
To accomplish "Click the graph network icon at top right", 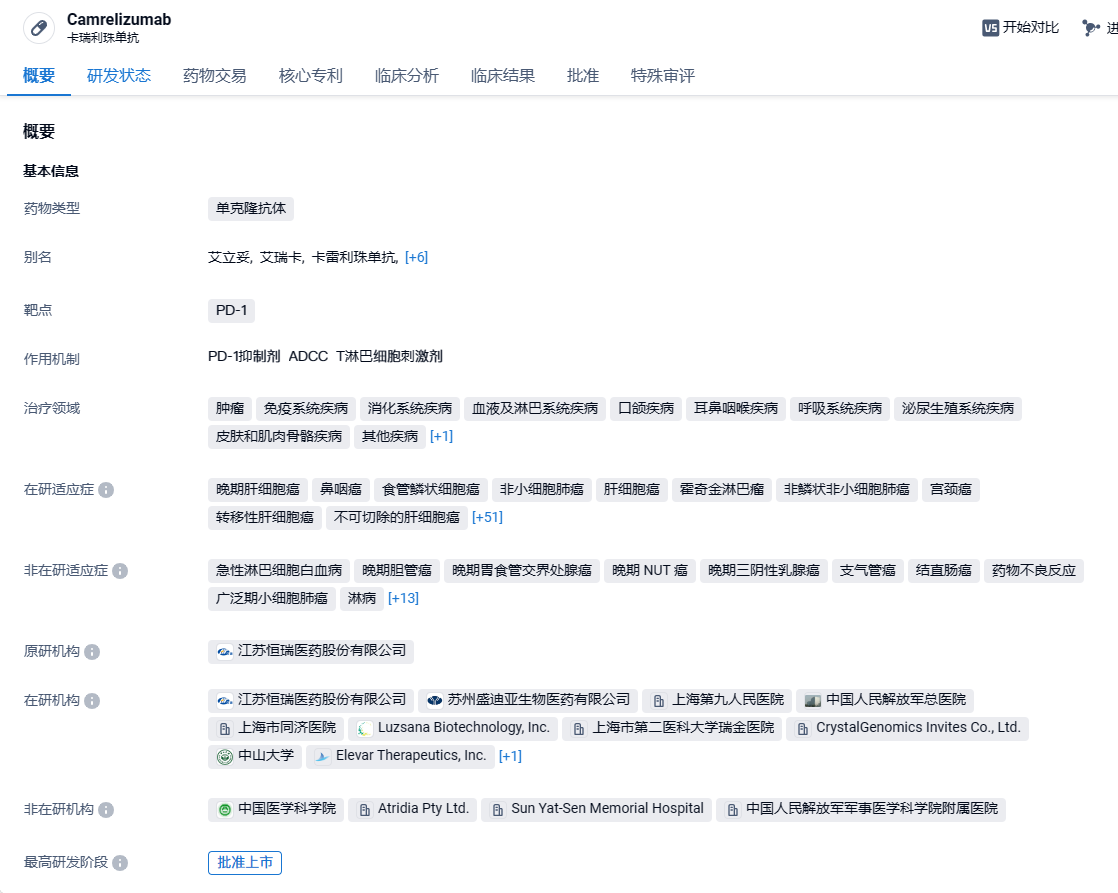I will click(1090, 28).
